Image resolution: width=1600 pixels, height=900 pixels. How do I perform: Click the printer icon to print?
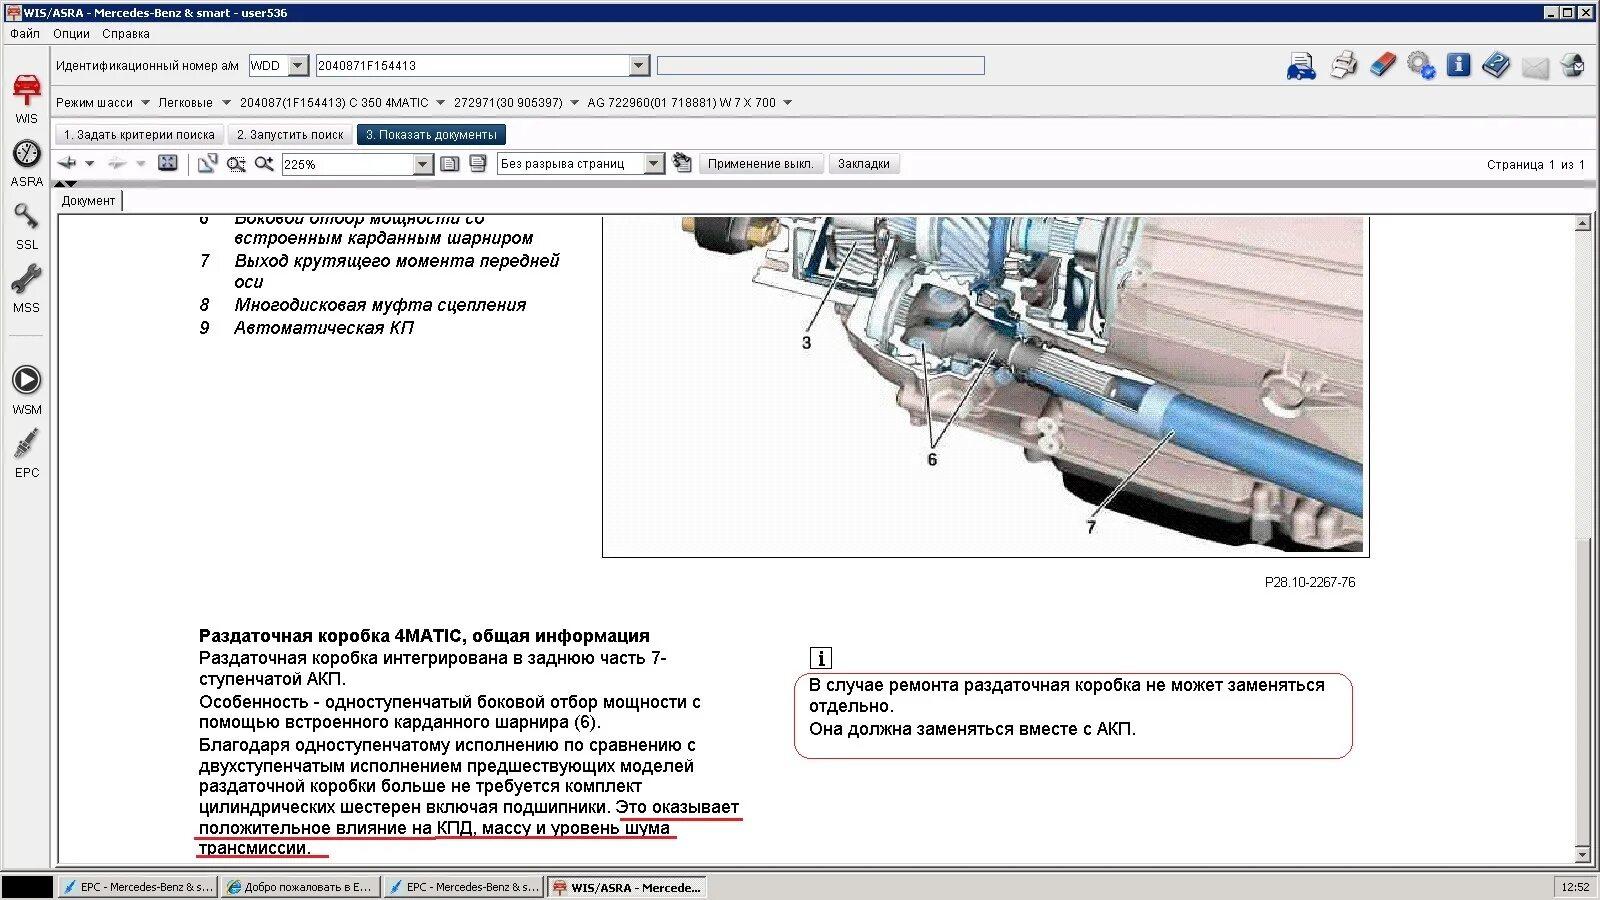1344,66
